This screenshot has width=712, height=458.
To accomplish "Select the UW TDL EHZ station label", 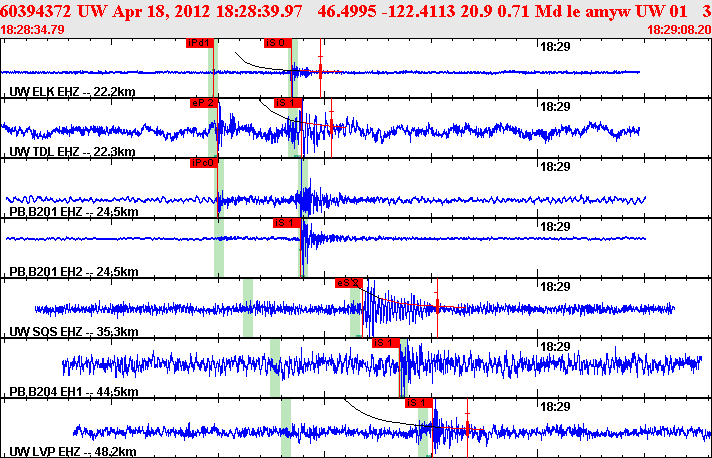I will pyautogui.click(x=72, y=152).
